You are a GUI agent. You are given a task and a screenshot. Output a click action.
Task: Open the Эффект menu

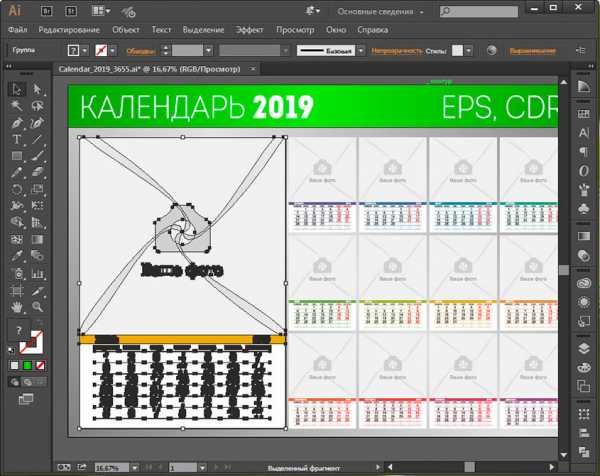(x=249, y=30)
